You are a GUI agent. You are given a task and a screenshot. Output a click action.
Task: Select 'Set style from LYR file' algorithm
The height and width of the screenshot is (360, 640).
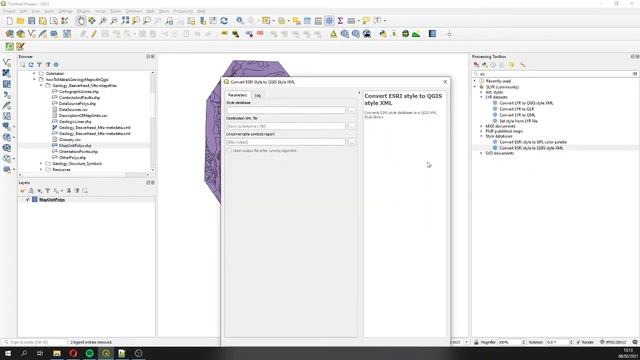coord(518,121)
